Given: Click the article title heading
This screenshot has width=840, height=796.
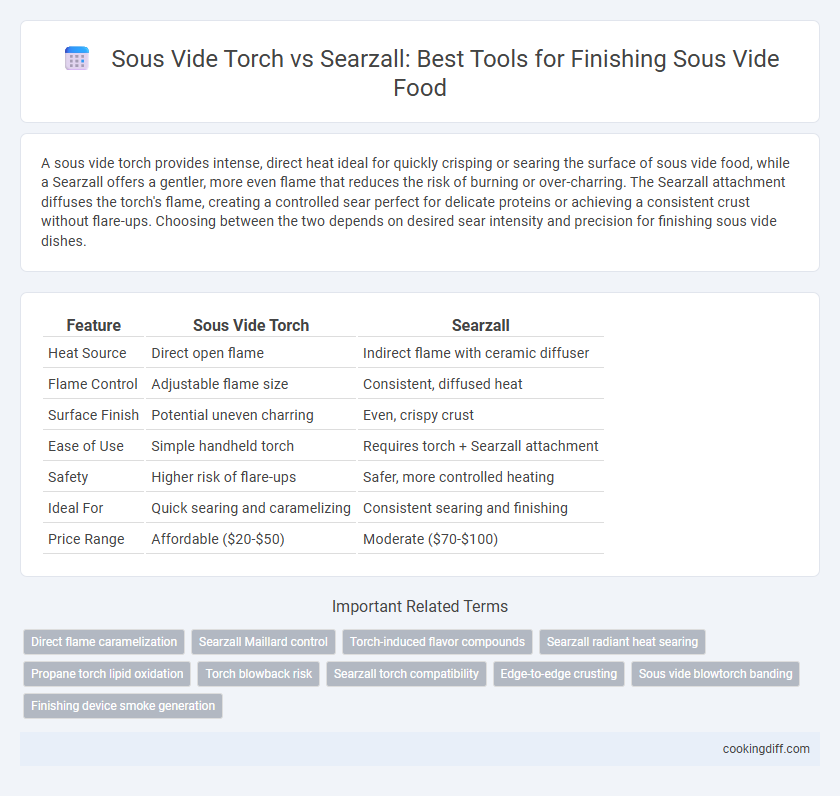Looking at the screenshot, I should point(420,73).
